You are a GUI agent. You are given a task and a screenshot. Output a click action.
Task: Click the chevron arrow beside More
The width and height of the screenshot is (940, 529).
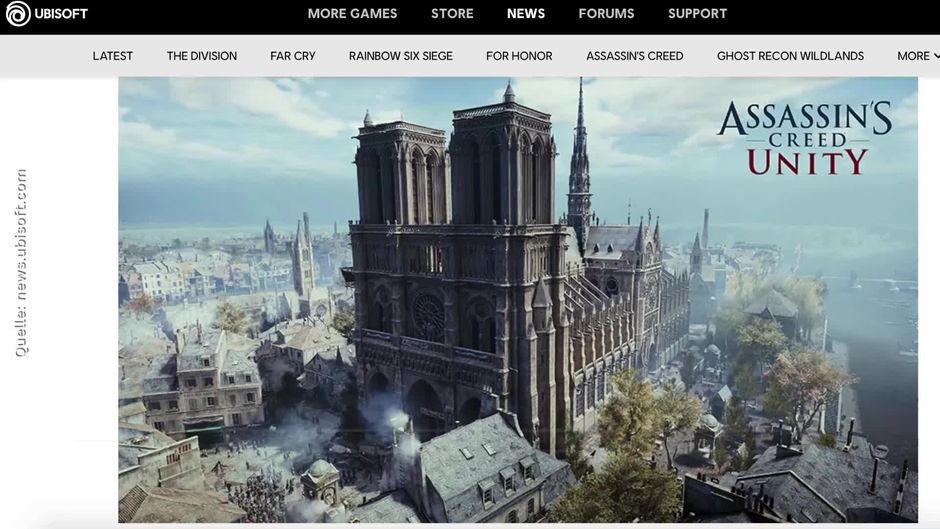[936, 56]
